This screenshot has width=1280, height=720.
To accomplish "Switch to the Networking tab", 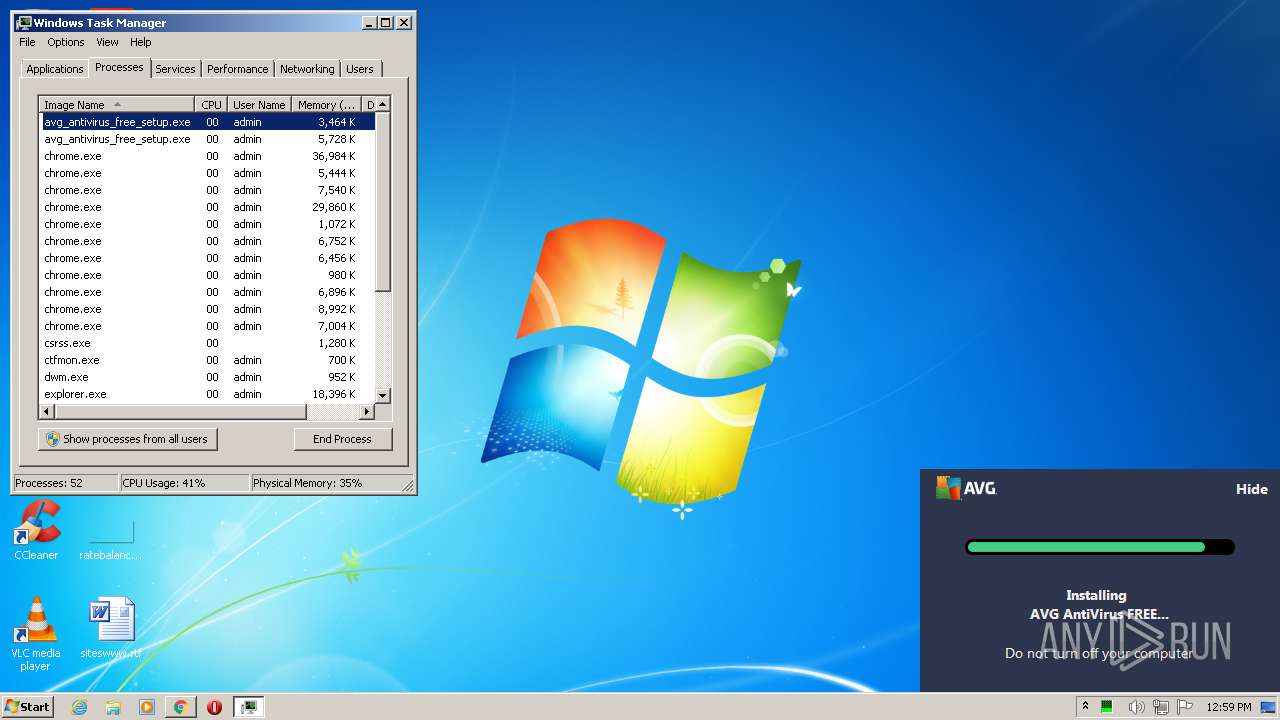I will point(307,69).
